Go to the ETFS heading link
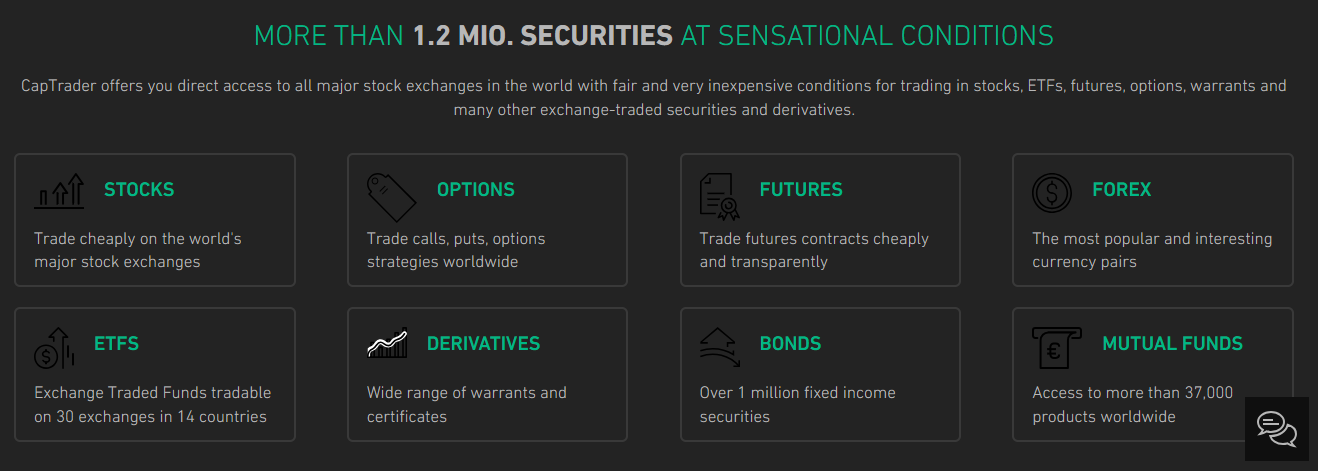Screen dimensions: 1318x471 point(117,343)
